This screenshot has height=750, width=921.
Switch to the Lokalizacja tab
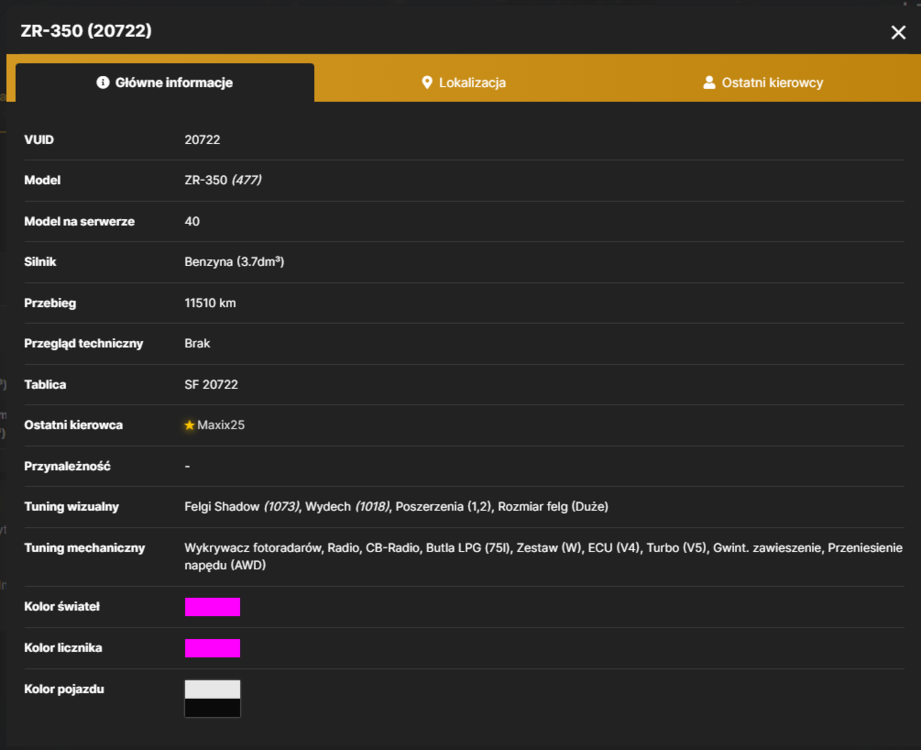(x=464, y=82)
